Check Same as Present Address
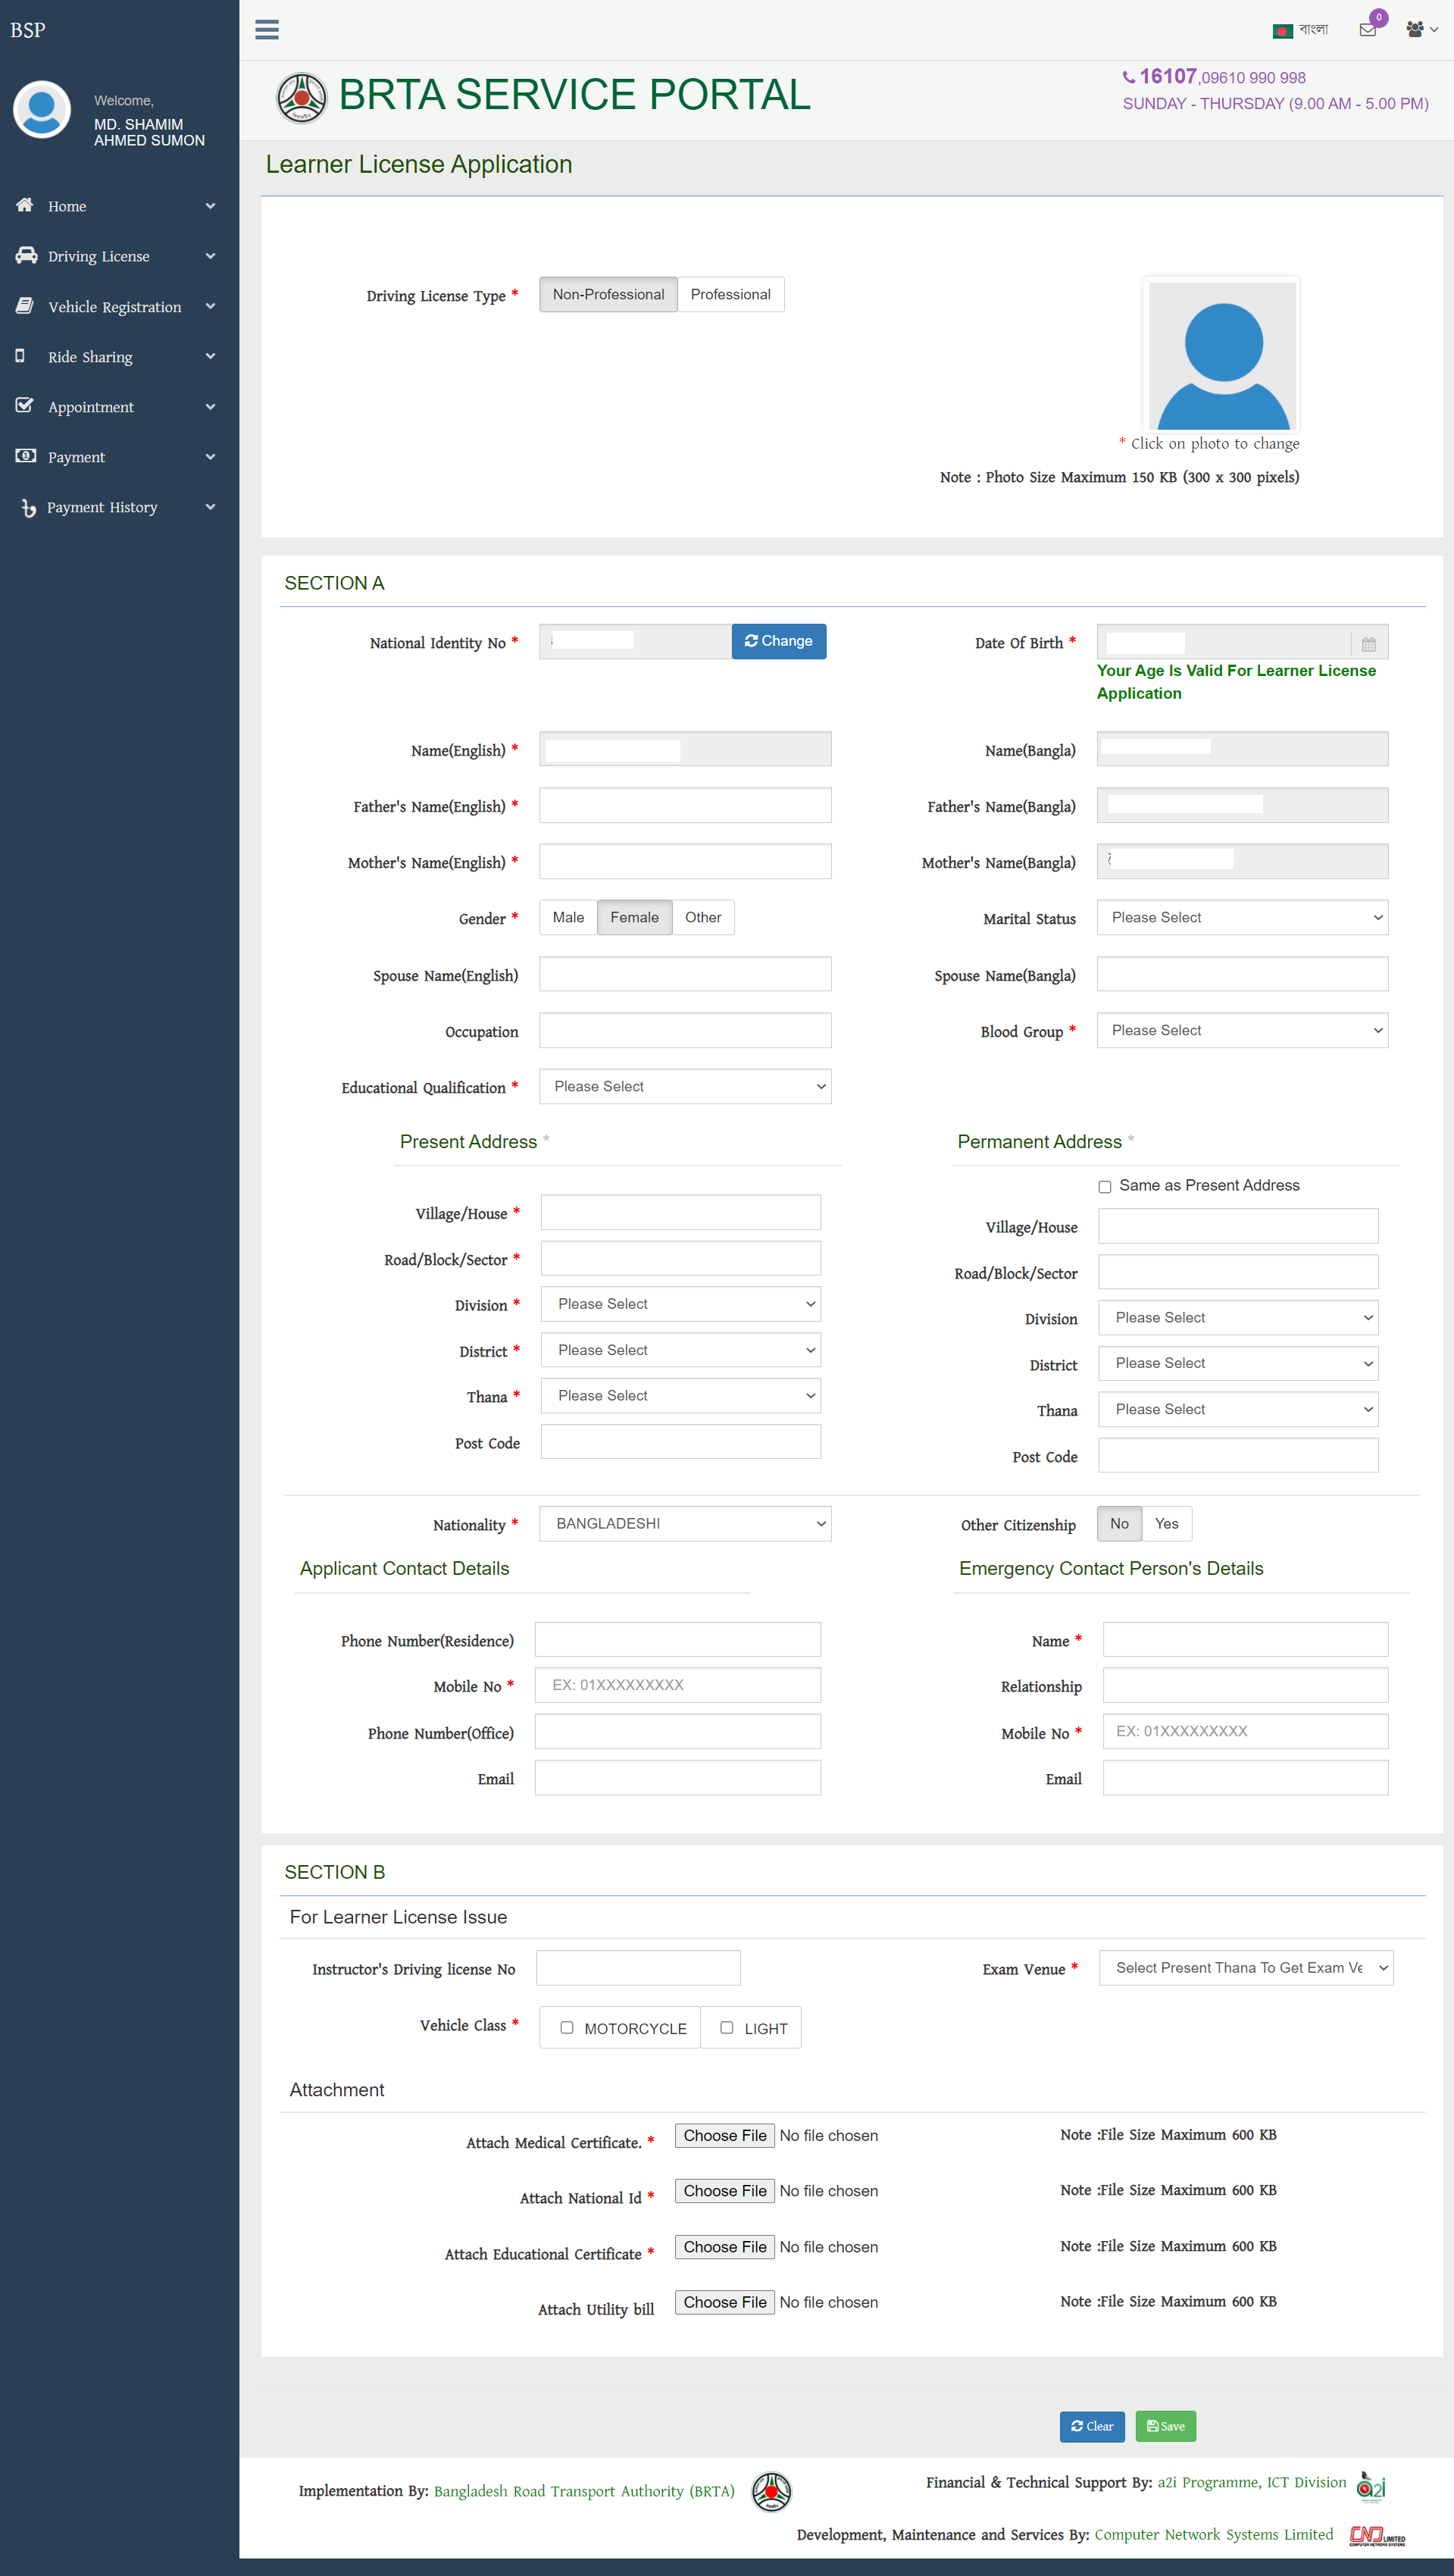The height and width of the screenshot is (2576, 1454). point(1104,1187)
